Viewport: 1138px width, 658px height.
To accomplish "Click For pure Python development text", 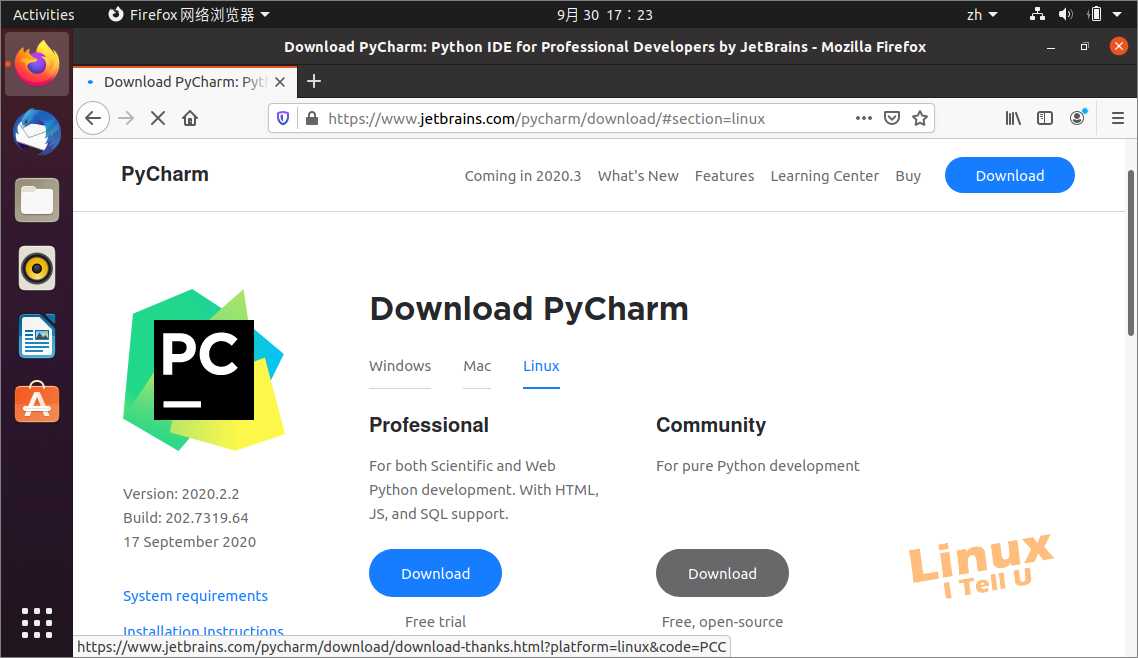I will click(x=758, y=466).
